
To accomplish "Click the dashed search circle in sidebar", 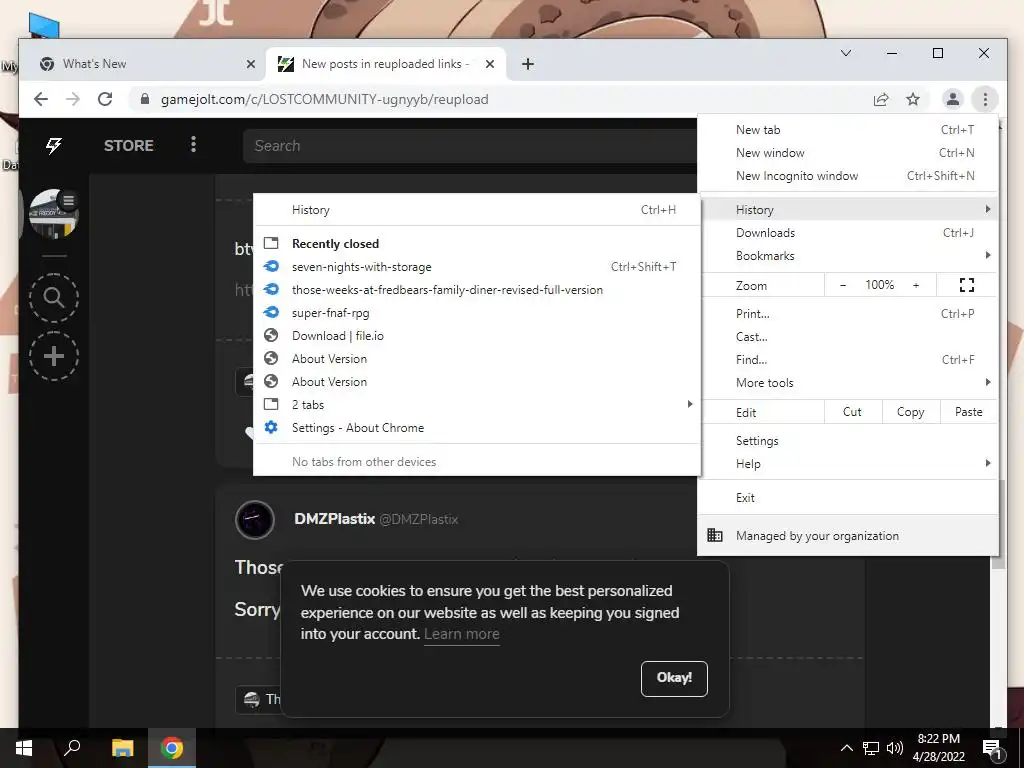I will [x=54, y=298].
